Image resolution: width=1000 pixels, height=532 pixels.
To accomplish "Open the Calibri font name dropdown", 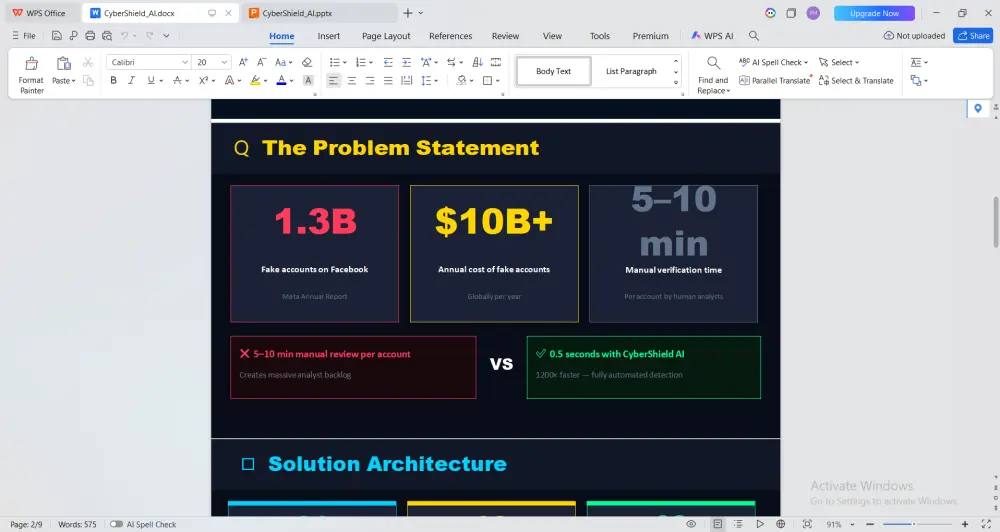I will pyautogui.click(x=185, y=62).
